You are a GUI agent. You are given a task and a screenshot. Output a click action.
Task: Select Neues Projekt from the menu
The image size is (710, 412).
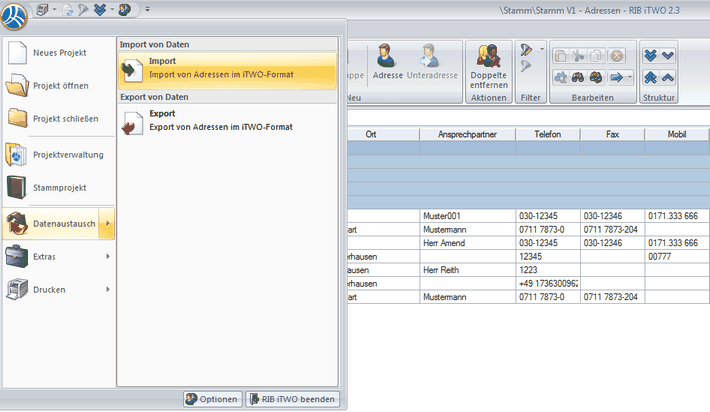point(57,51)
